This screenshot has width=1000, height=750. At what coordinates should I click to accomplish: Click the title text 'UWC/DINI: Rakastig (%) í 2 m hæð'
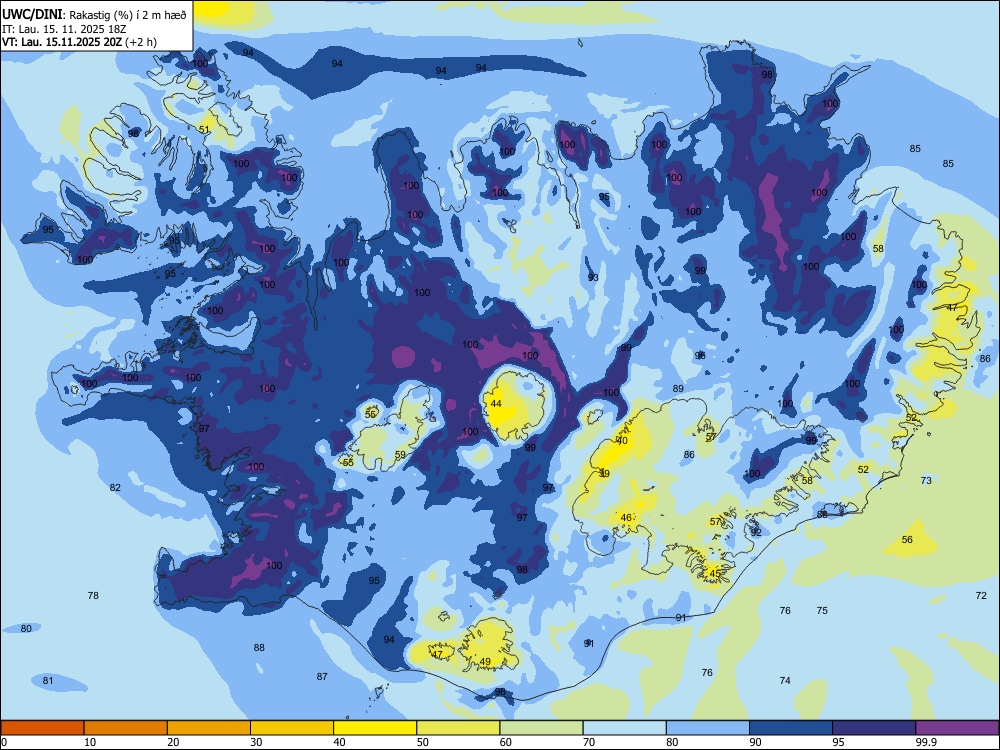click(x=94, y=15)
